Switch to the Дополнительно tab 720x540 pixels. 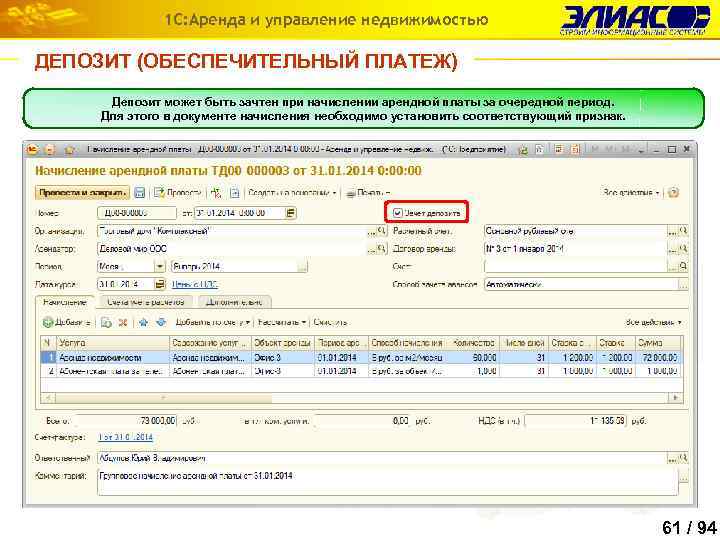(234, 302)
